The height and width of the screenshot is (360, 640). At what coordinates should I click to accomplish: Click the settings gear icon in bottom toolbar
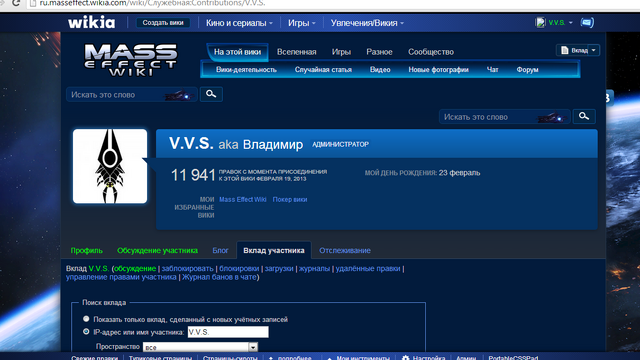coord(405,358)
